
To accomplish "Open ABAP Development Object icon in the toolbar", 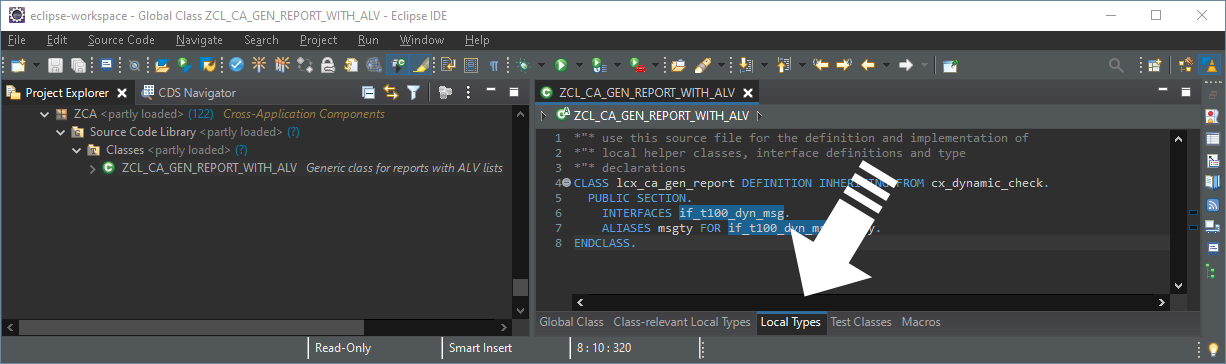I will tap(162, 65).
